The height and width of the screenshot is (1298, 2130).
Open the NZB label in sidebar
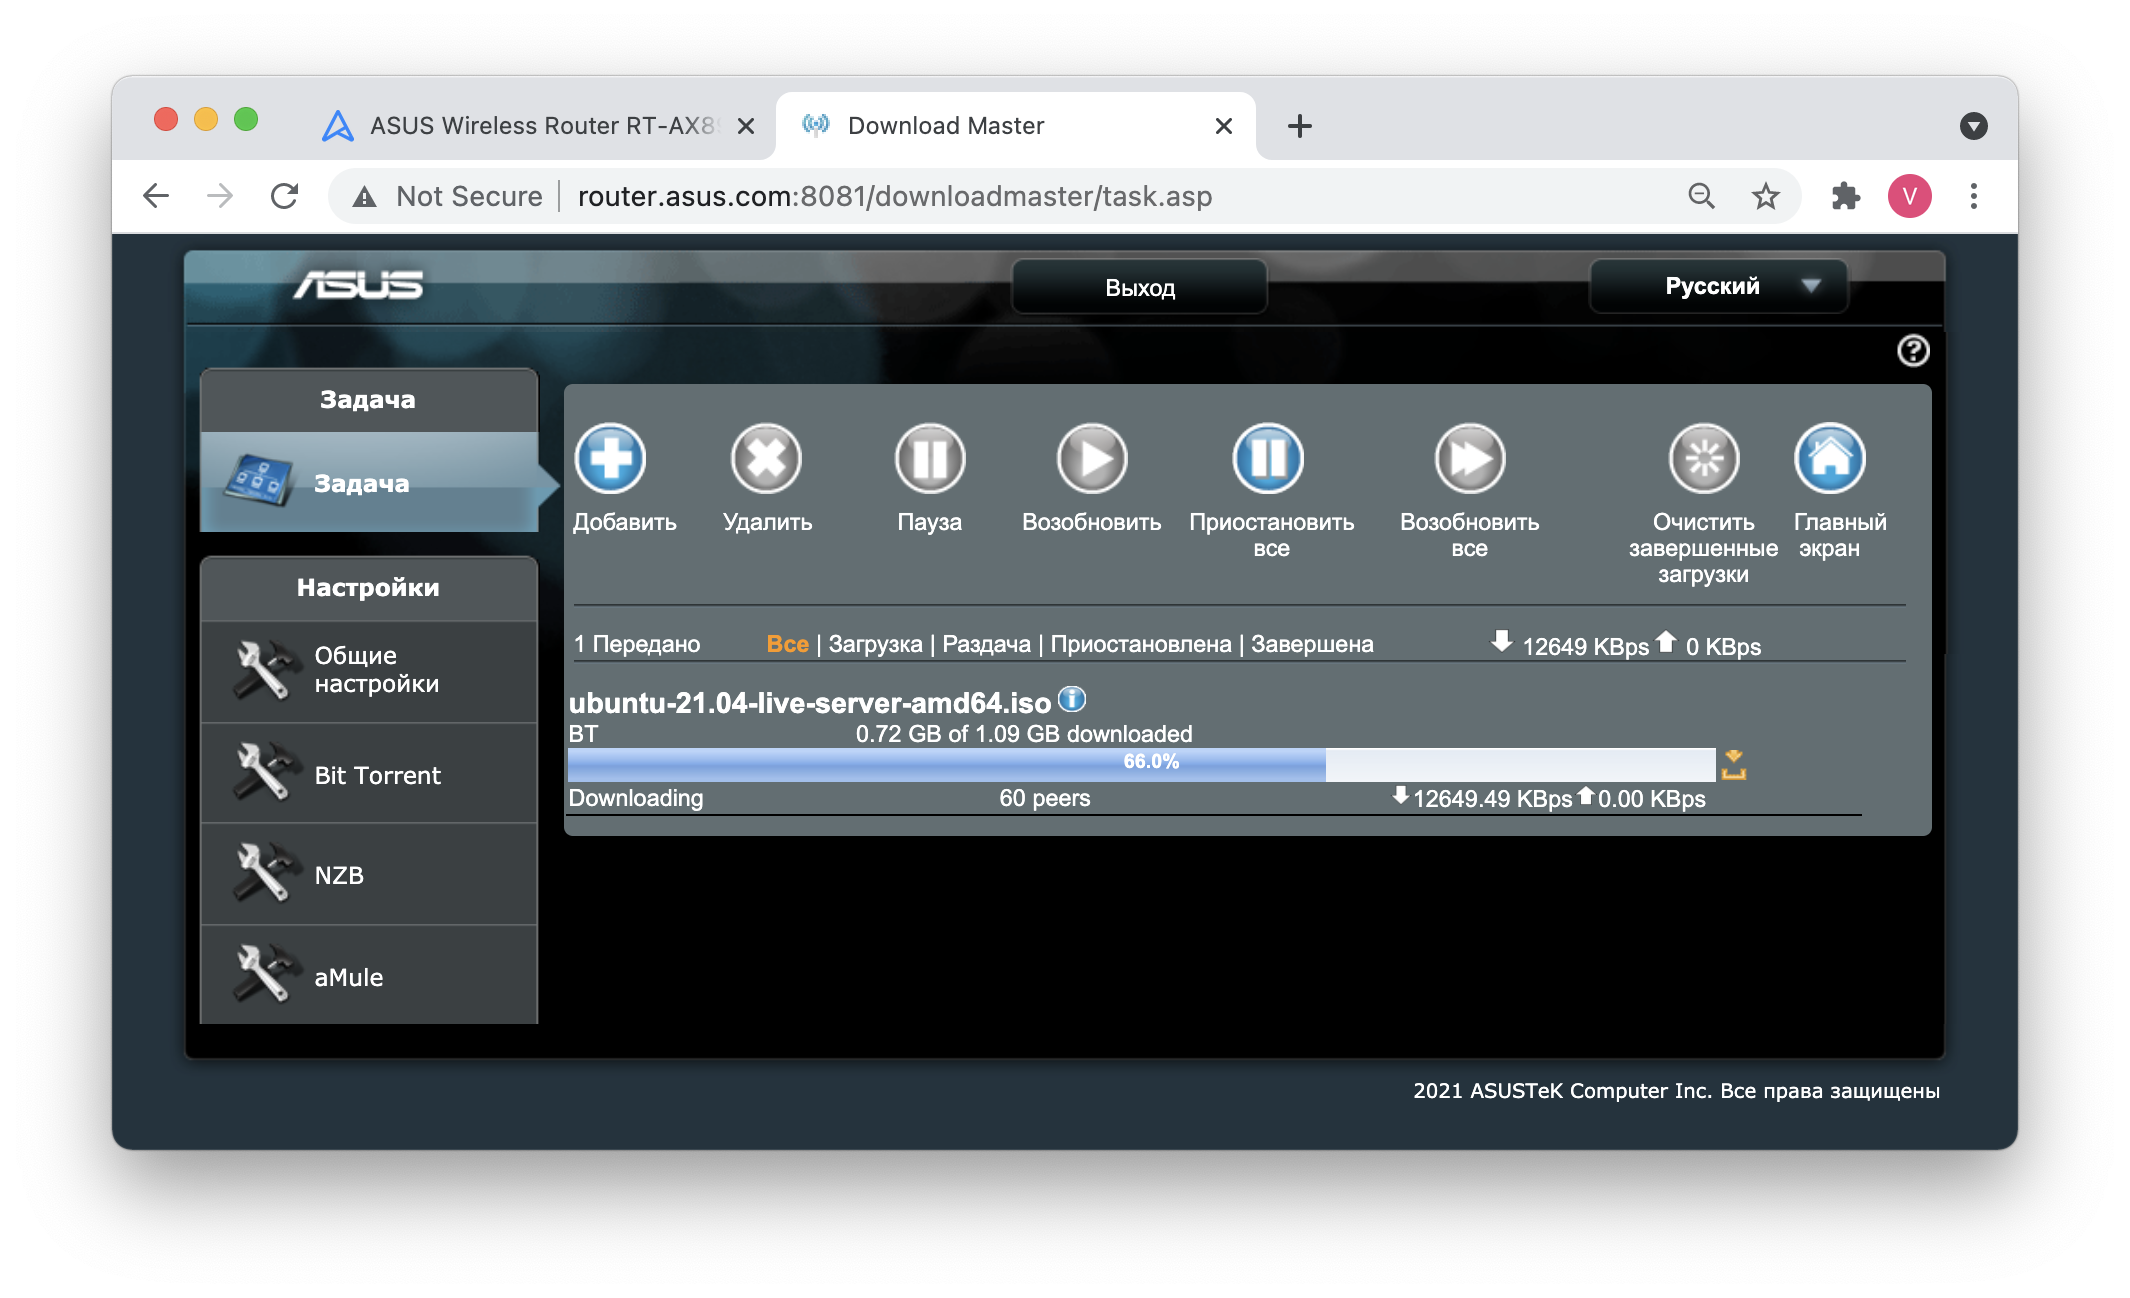[x=339, y=875]
